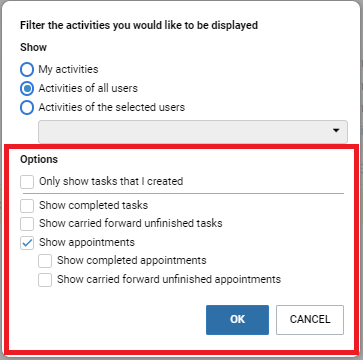The image size is (363, 360).
Task: Click inside the users selection combo box
Action: coord(193,131)
